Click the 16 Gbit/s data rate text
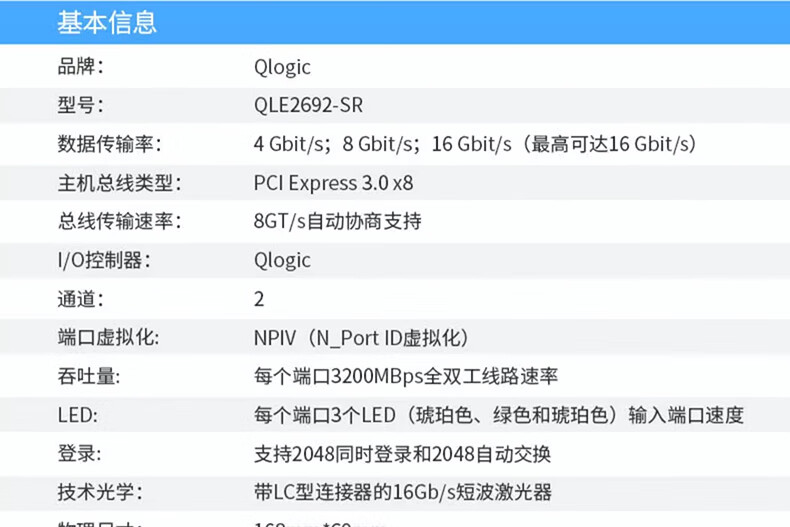This screenshot has height=527, width=790. (471, 144)
